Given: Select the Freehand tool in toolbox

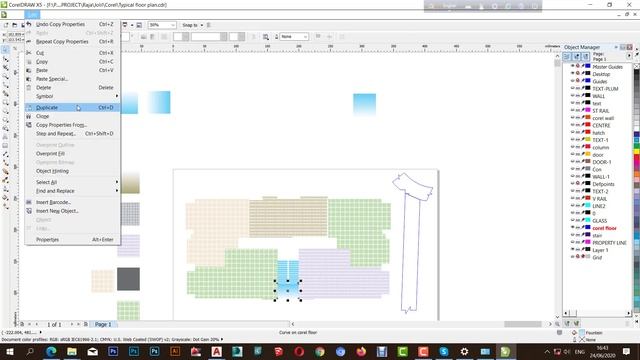Looking at the screenshot, I should coord(5,85).
